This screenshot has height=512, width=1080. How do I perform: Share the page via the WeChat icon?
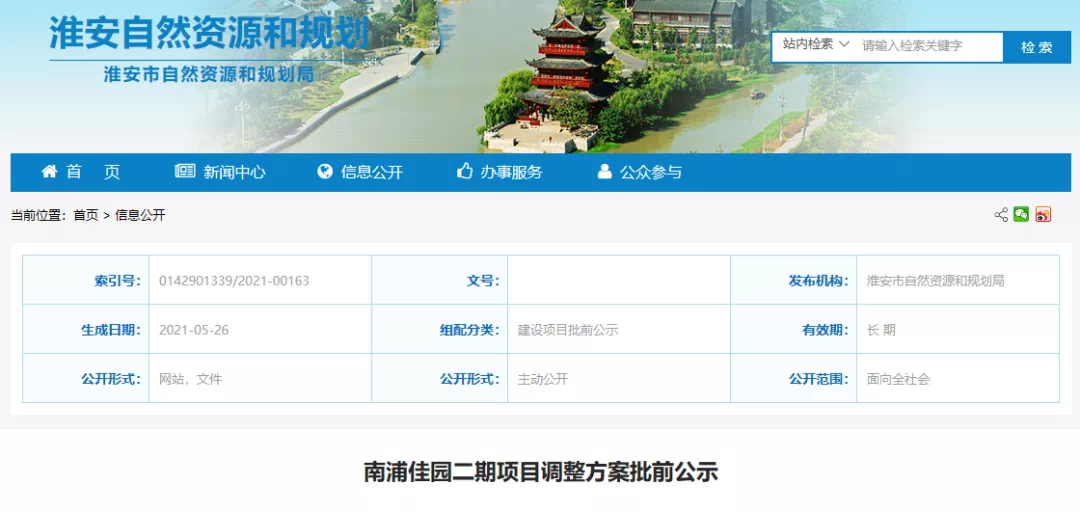(x=1021, y=214)
